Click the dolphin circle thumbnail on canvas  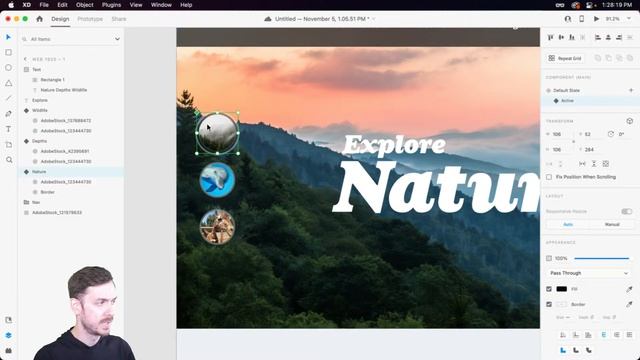[x=217, y=180]
